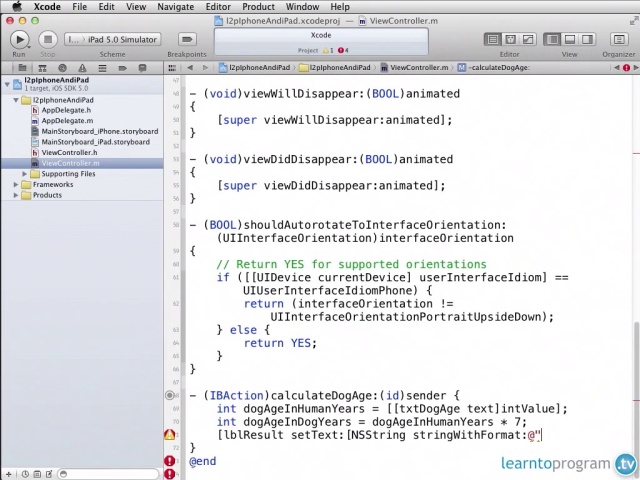Open the Apple menu
Viewport: 640px width, 480px height.
tap(17, 7)
